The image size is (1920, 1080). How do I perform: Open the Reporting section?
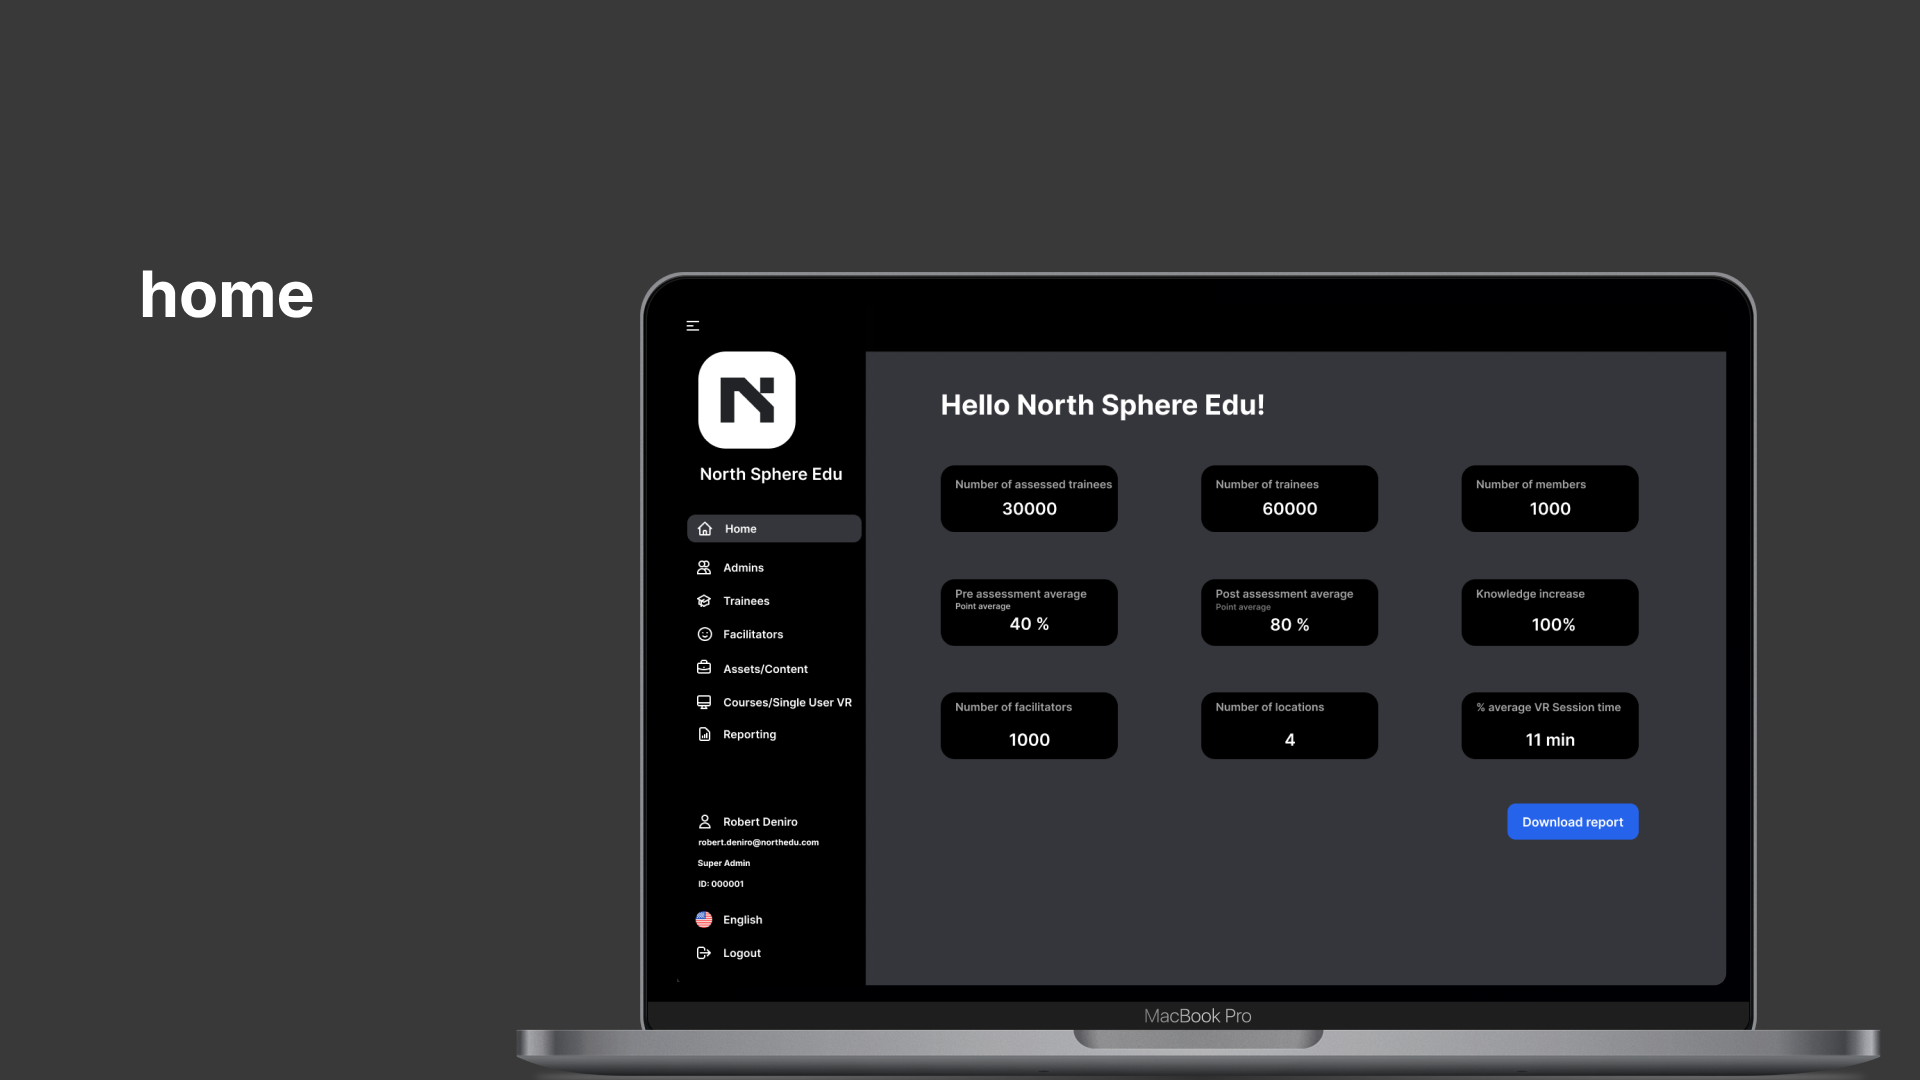tap(749, 735)
